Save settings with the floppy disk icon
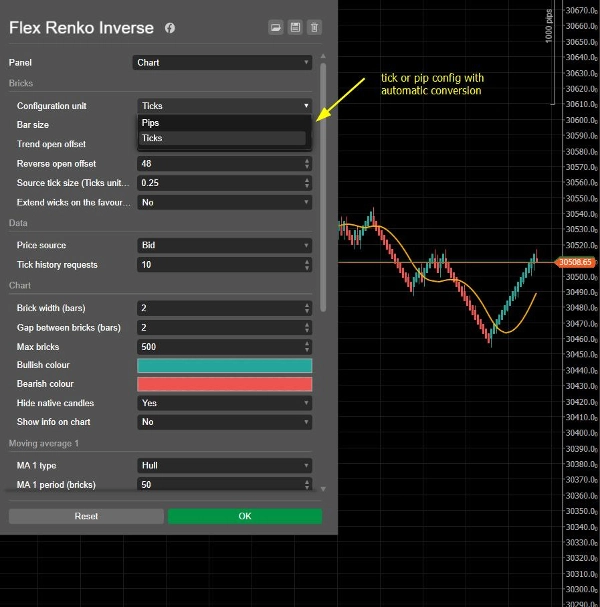 (x=295, y=27)
